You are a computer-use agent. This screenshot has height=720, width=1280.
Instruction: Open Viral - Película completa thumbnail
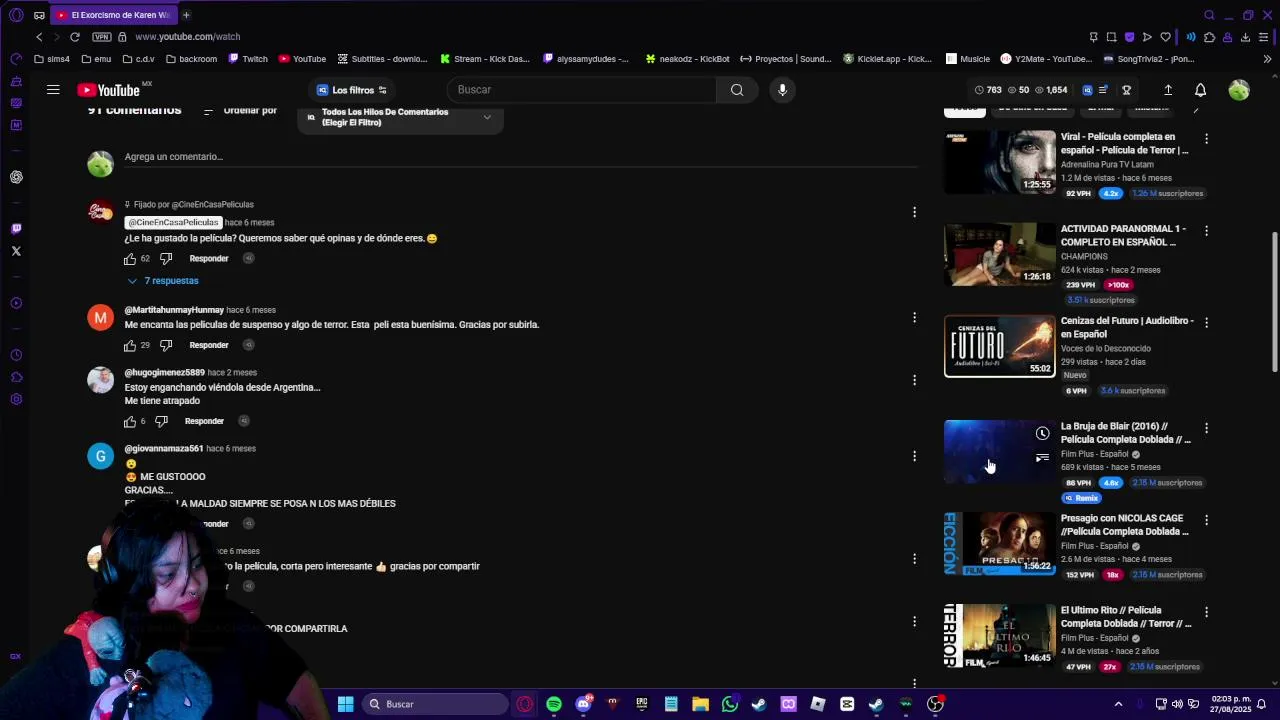click(x=1000, y=162)
